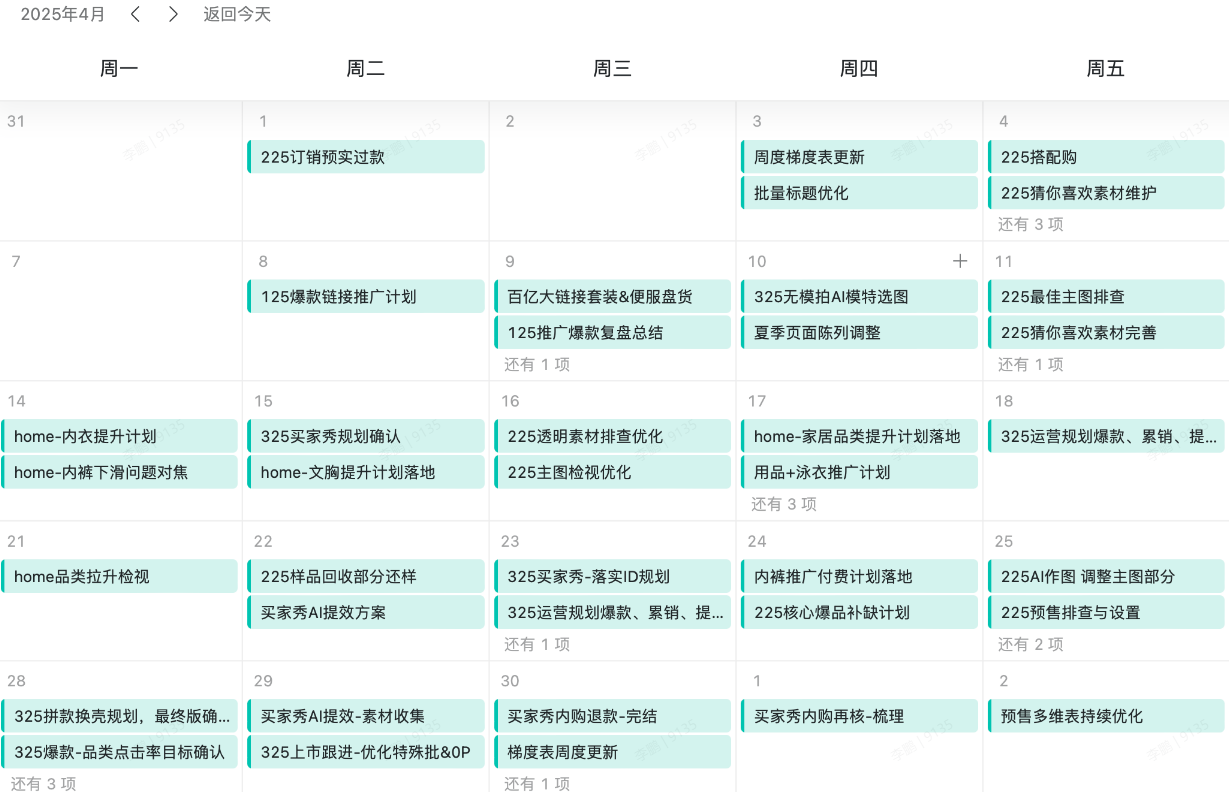The image size is (1229, 792).
Task: Open event 325买家秀规划确认
Action: [x=366, y=437]
